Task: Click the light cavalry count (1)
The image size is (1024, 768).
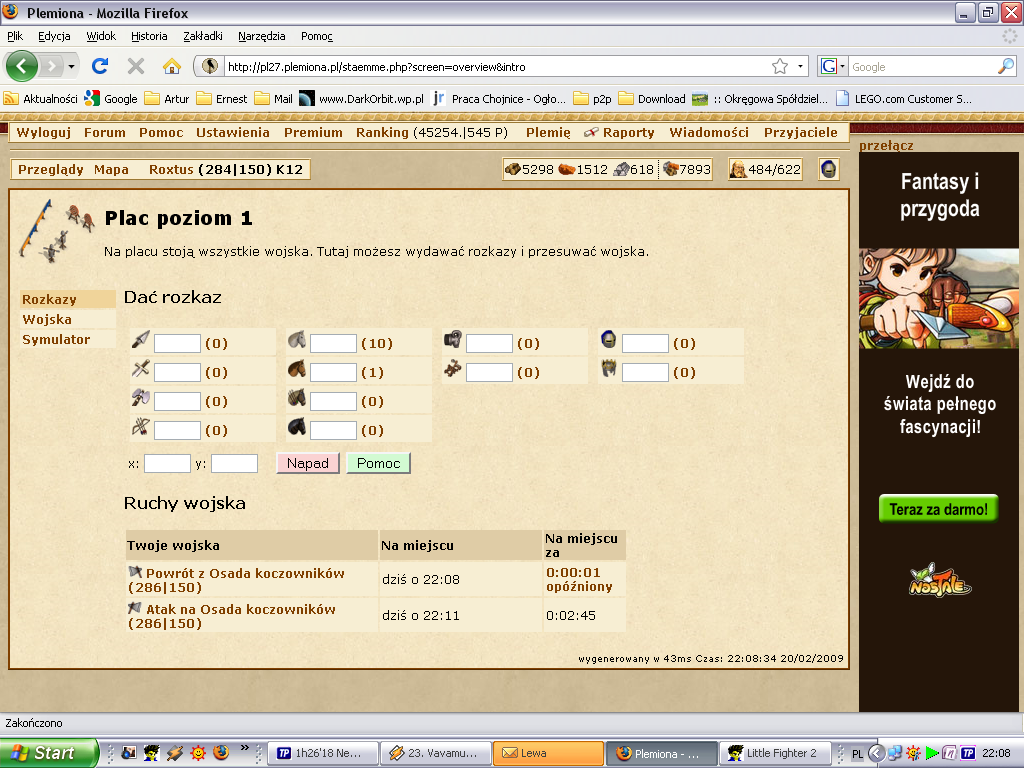Action: point(372,372)
